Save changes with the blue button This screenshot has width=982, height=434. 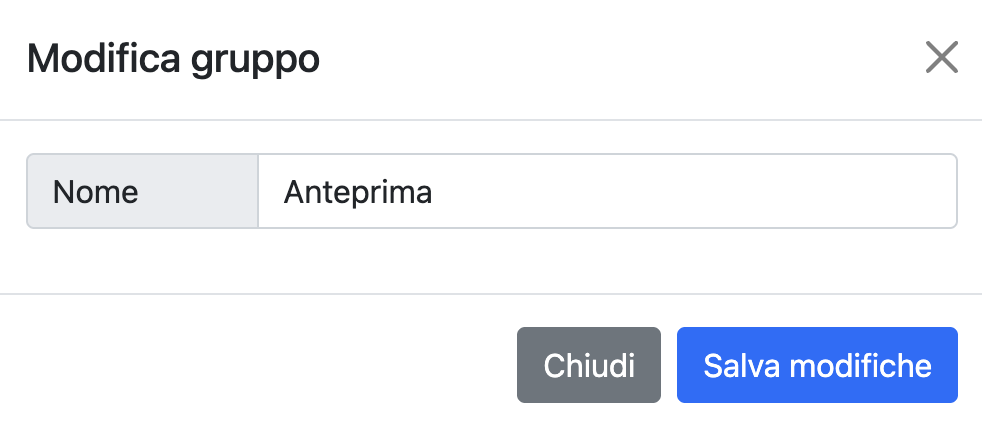[x=817, y=365]
